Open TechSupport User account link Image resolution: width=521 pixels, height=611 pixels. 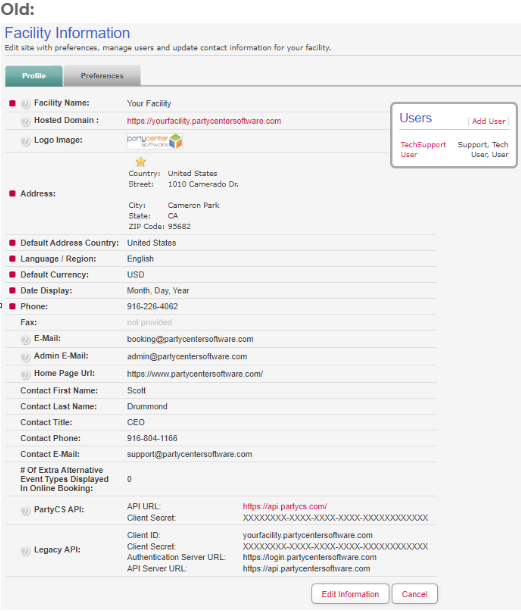click(x=423, y=149)
